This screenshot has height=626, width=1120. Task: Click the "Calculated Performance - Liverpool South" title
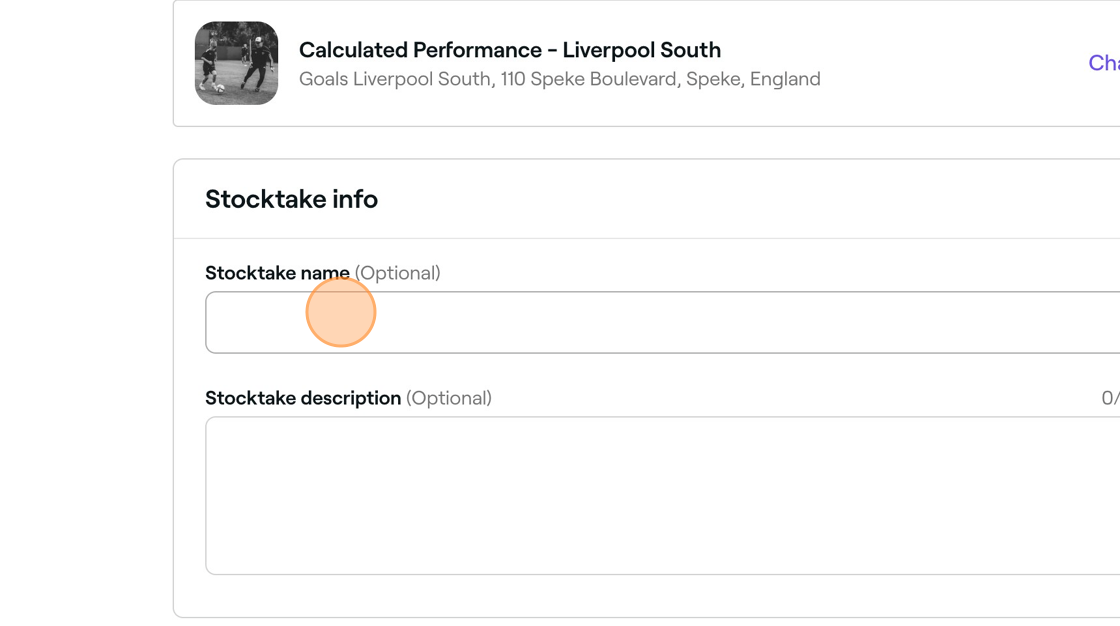[x=509, y=50]
